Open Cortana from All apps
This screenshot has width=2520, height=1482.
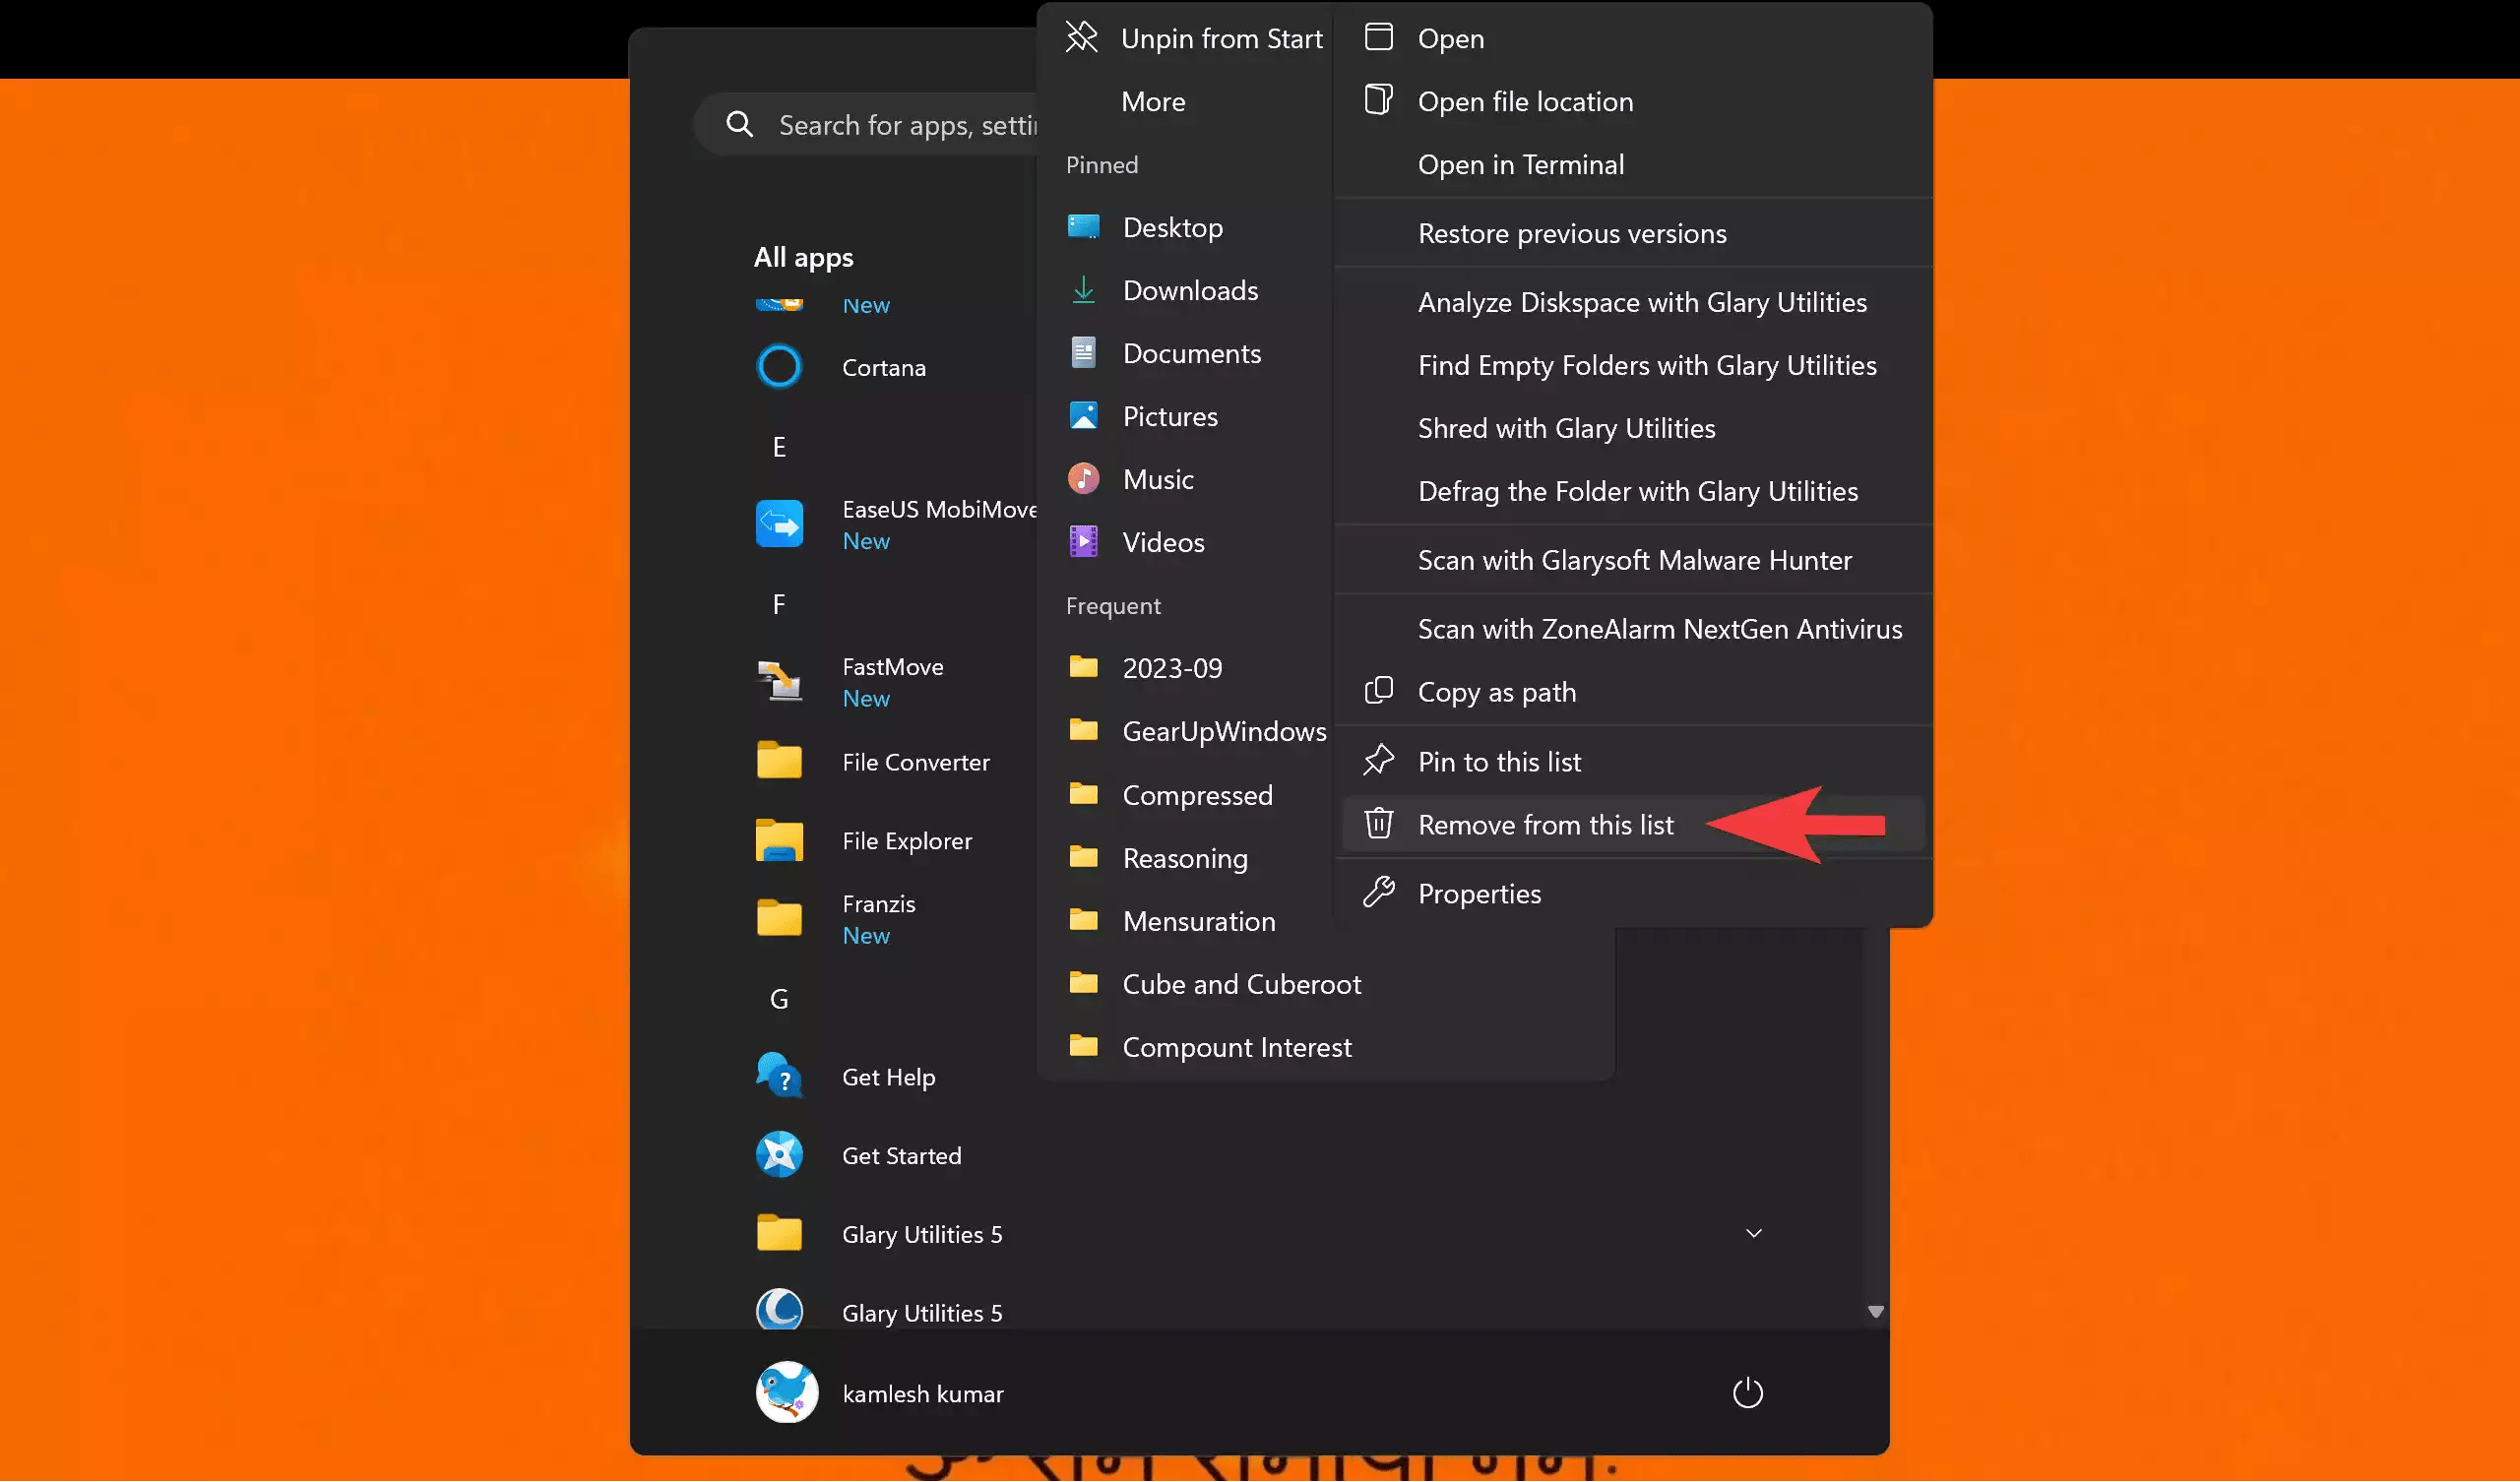coord(883,367)
